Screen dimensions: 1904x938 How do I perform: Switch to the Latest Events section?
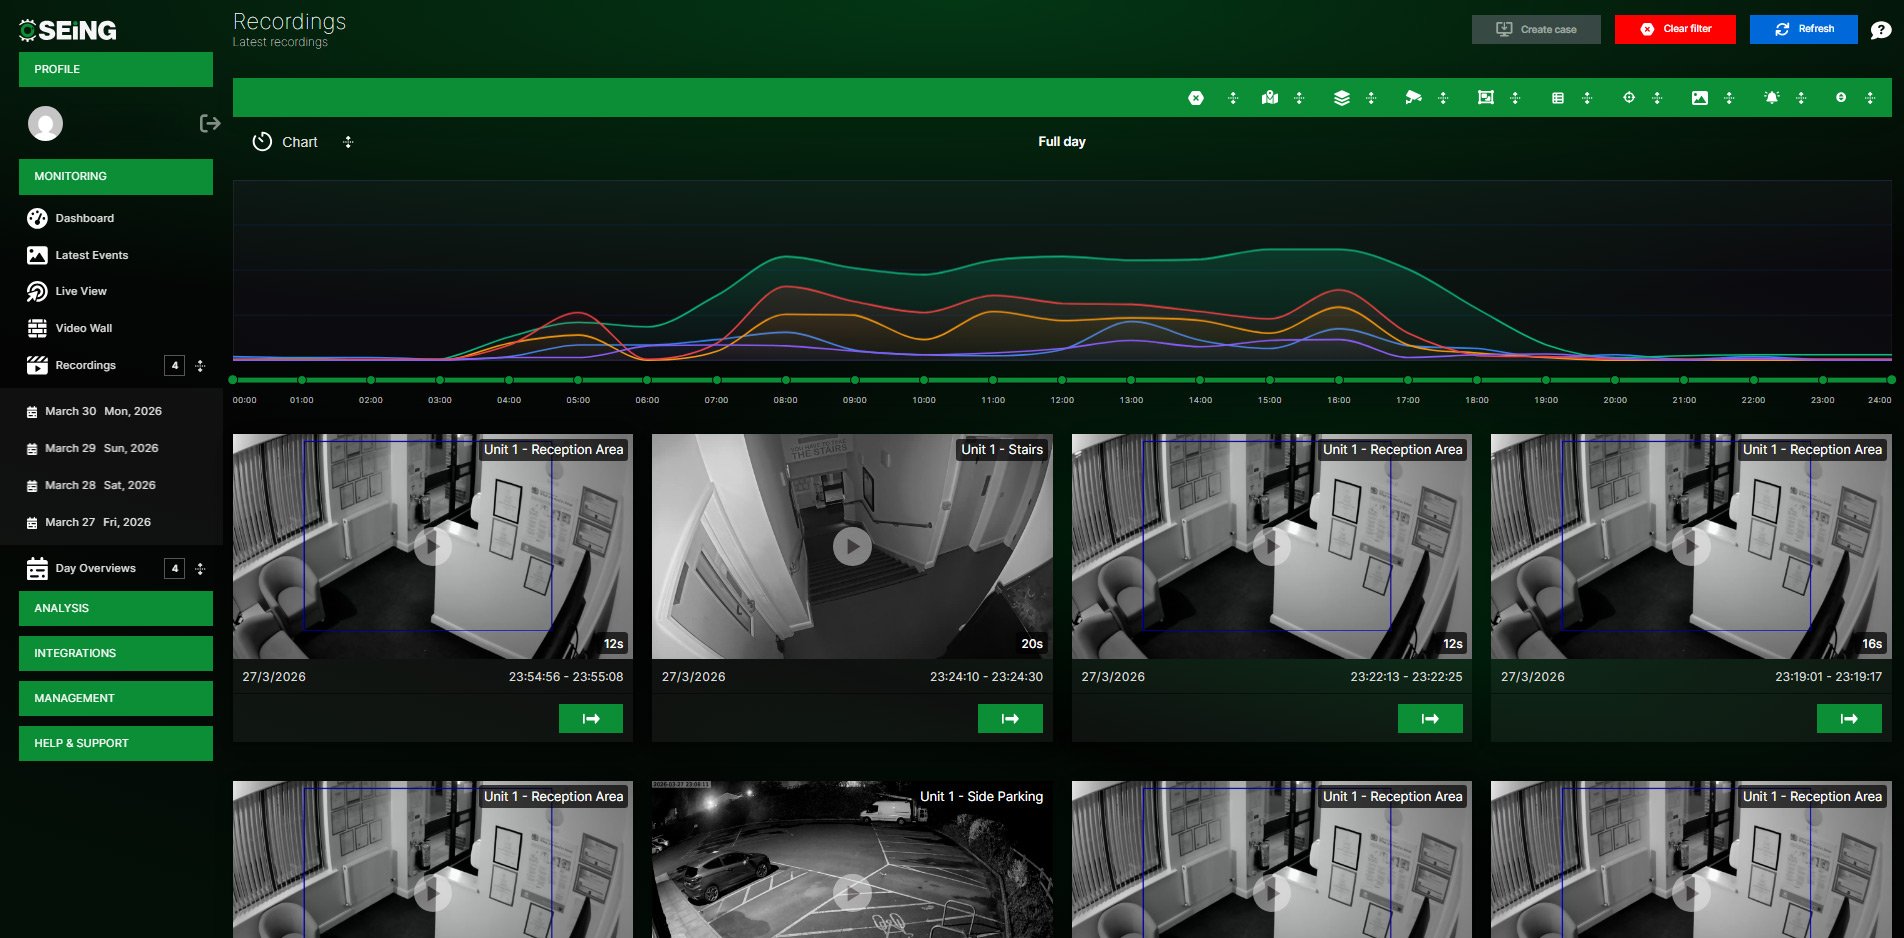pyautogui.click(x=91, y=255)
